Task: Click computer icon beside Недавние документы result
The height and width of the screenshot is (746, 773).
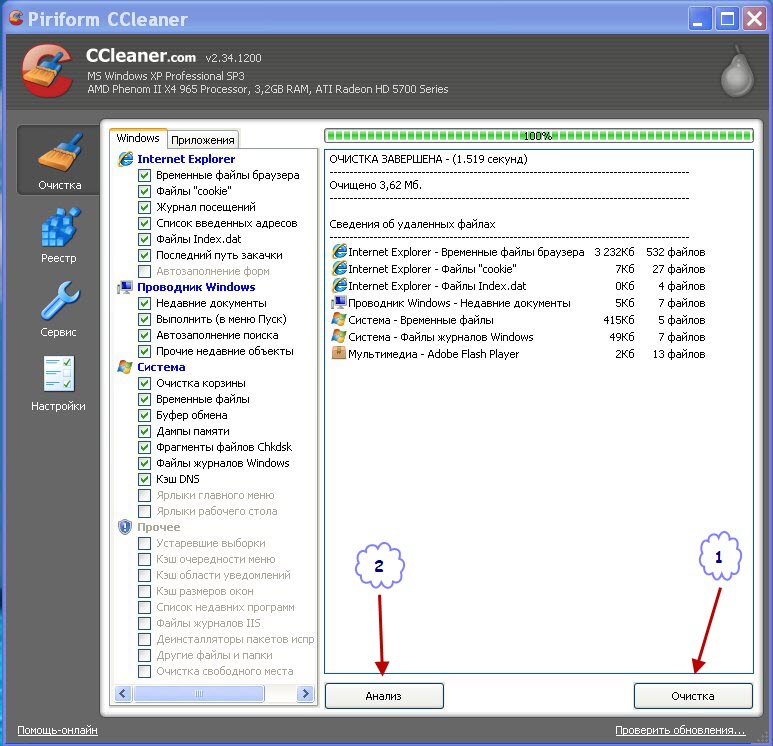Action: 339,302
